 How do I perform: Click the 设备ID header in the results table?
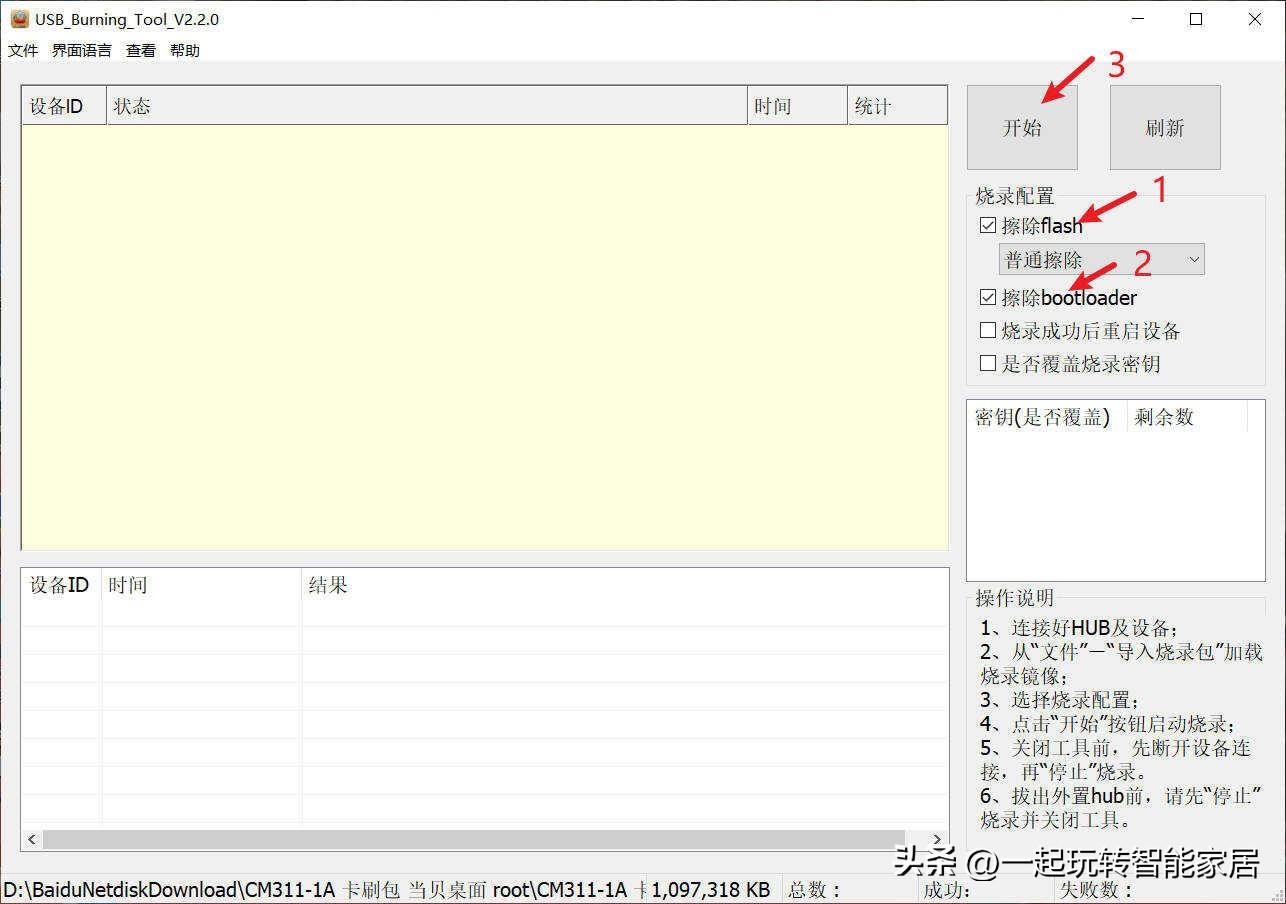[x=61, y=585]
